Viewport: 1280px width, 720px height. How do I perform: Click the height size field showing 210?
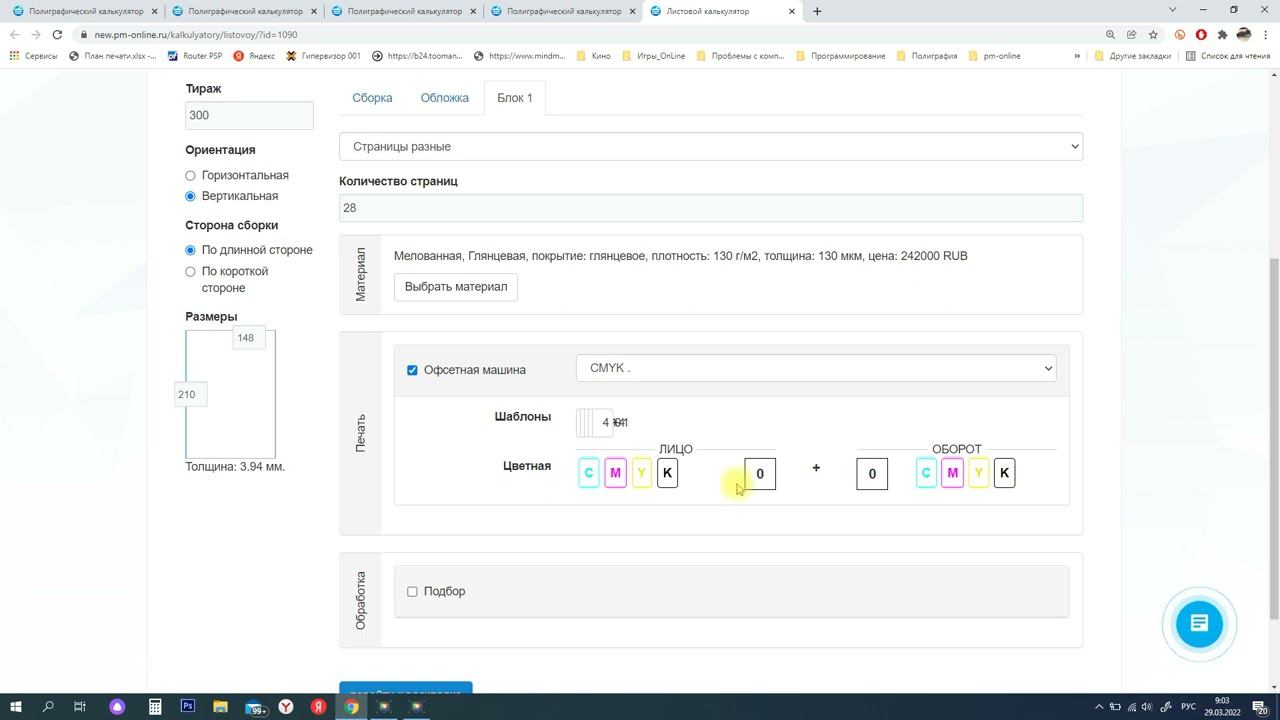click(x=191, y=394)
